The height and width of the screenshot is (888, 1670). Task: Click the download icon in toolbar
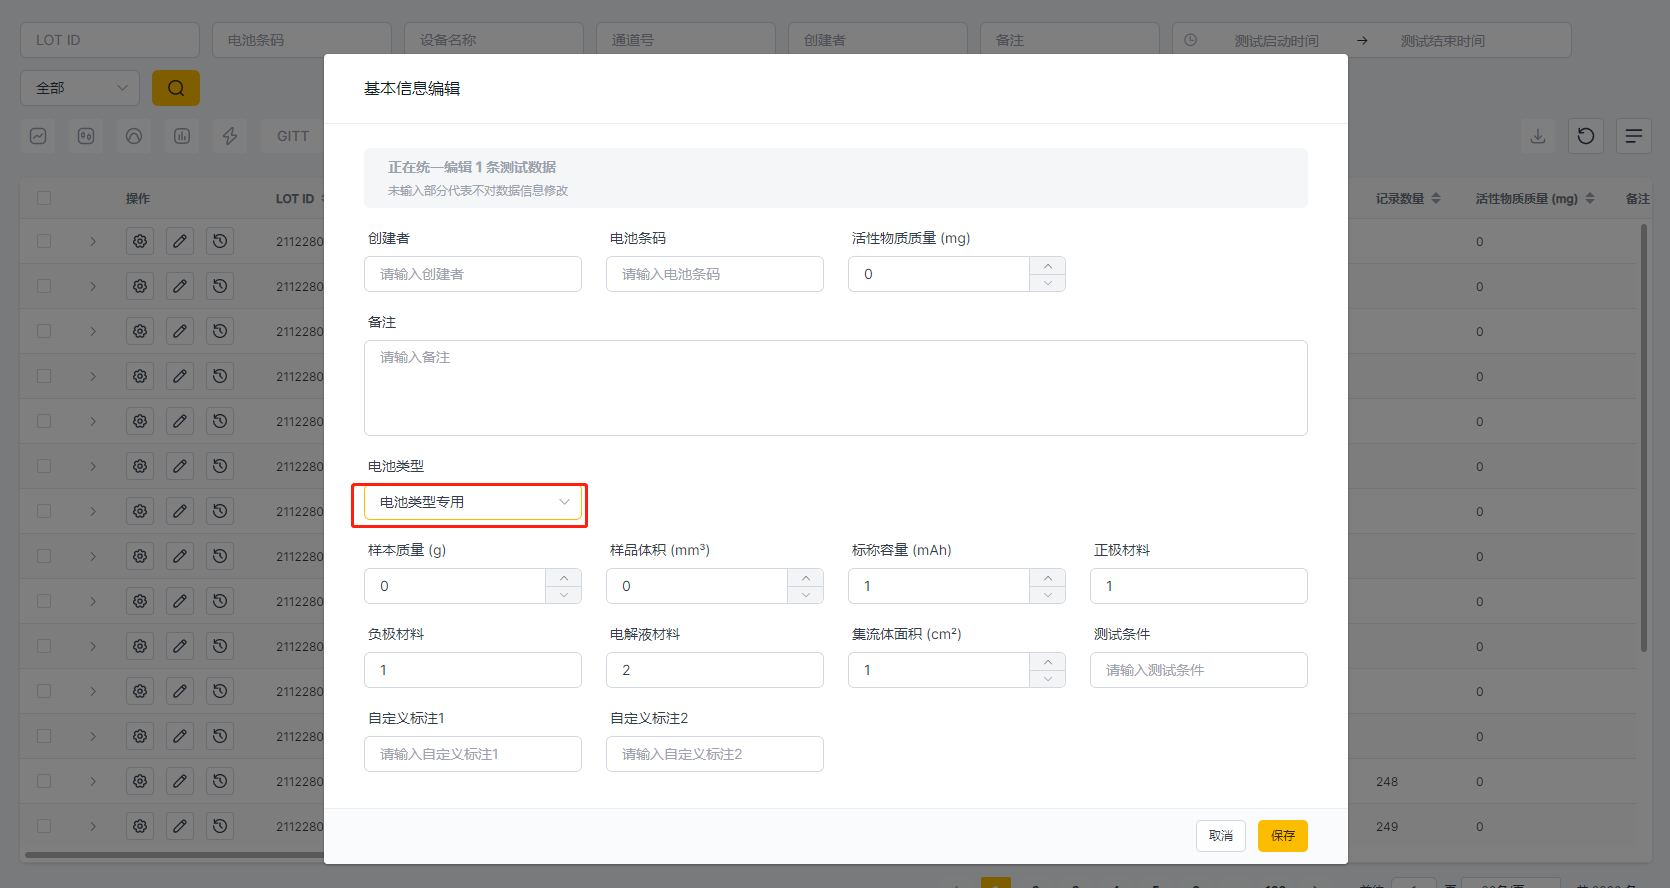click(x=1538, y=136)
